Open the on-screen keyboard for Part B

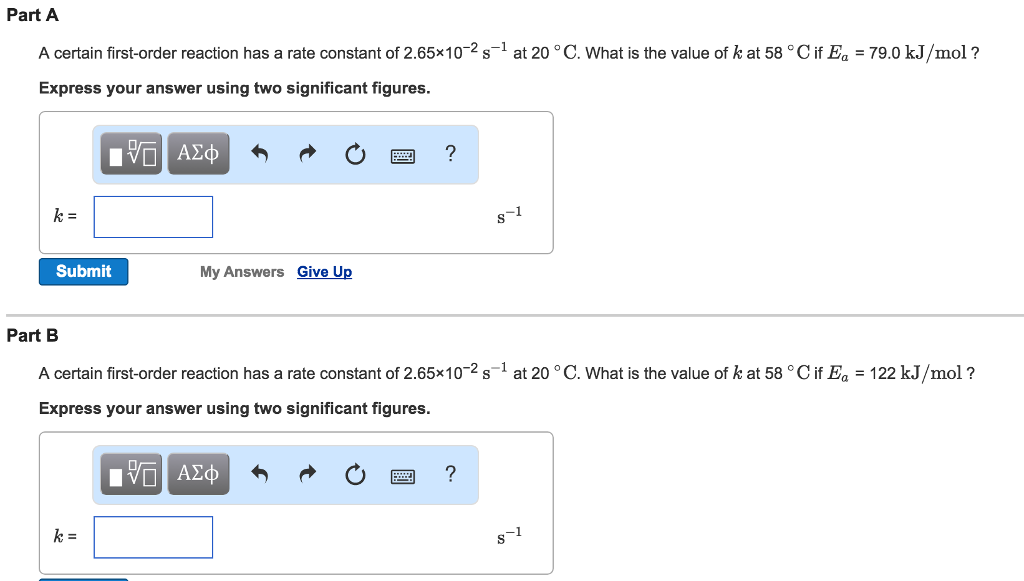click(402, 475)
